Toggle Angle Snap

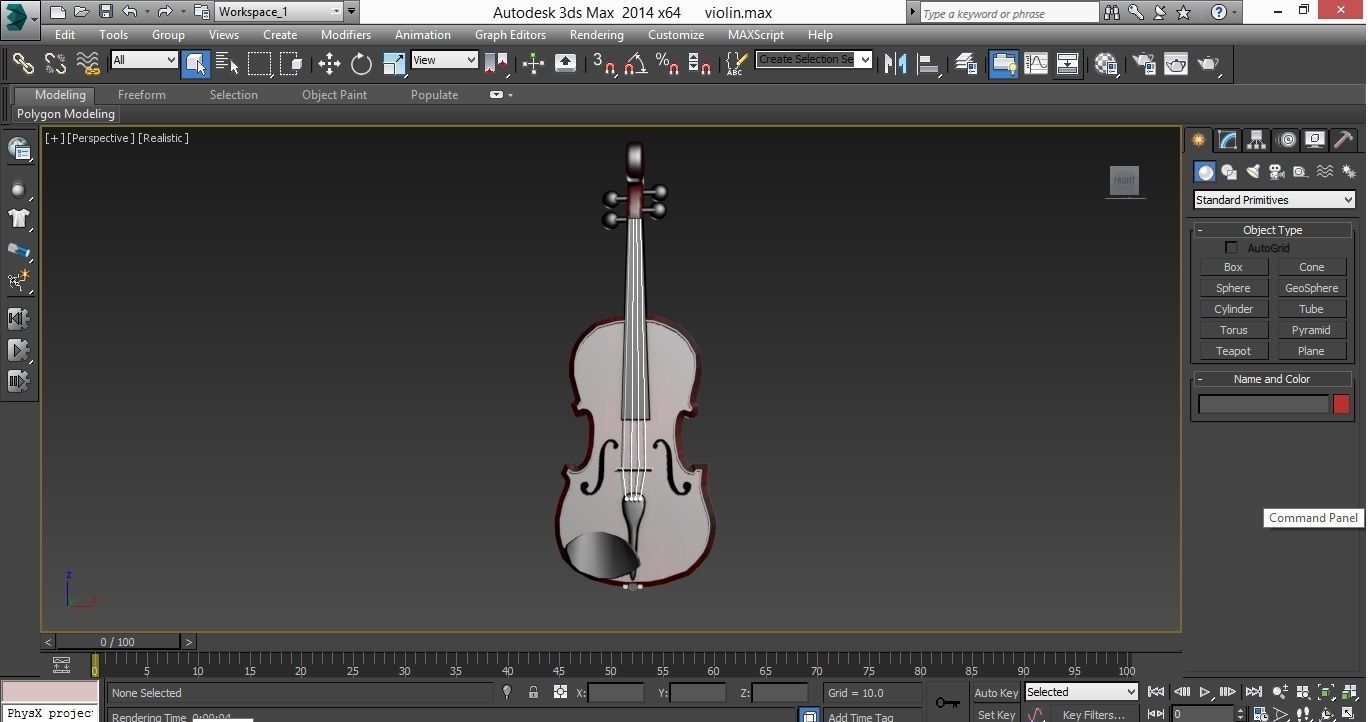(635, 64)
